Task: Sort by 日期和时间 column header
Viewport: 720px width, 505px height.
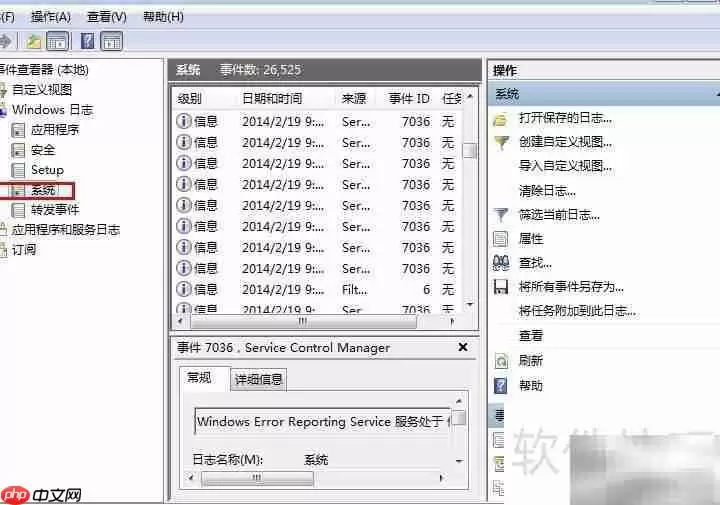Action: [x=272, y=99]
